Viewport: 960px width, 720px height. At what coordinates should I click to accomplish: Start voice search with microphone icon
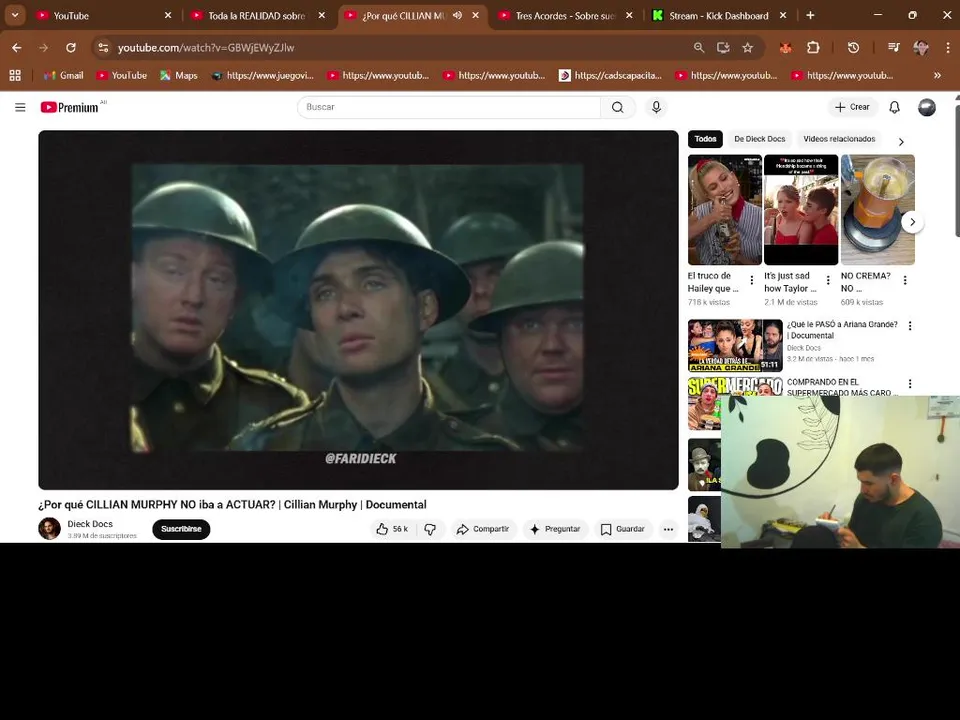click(656, 107)
